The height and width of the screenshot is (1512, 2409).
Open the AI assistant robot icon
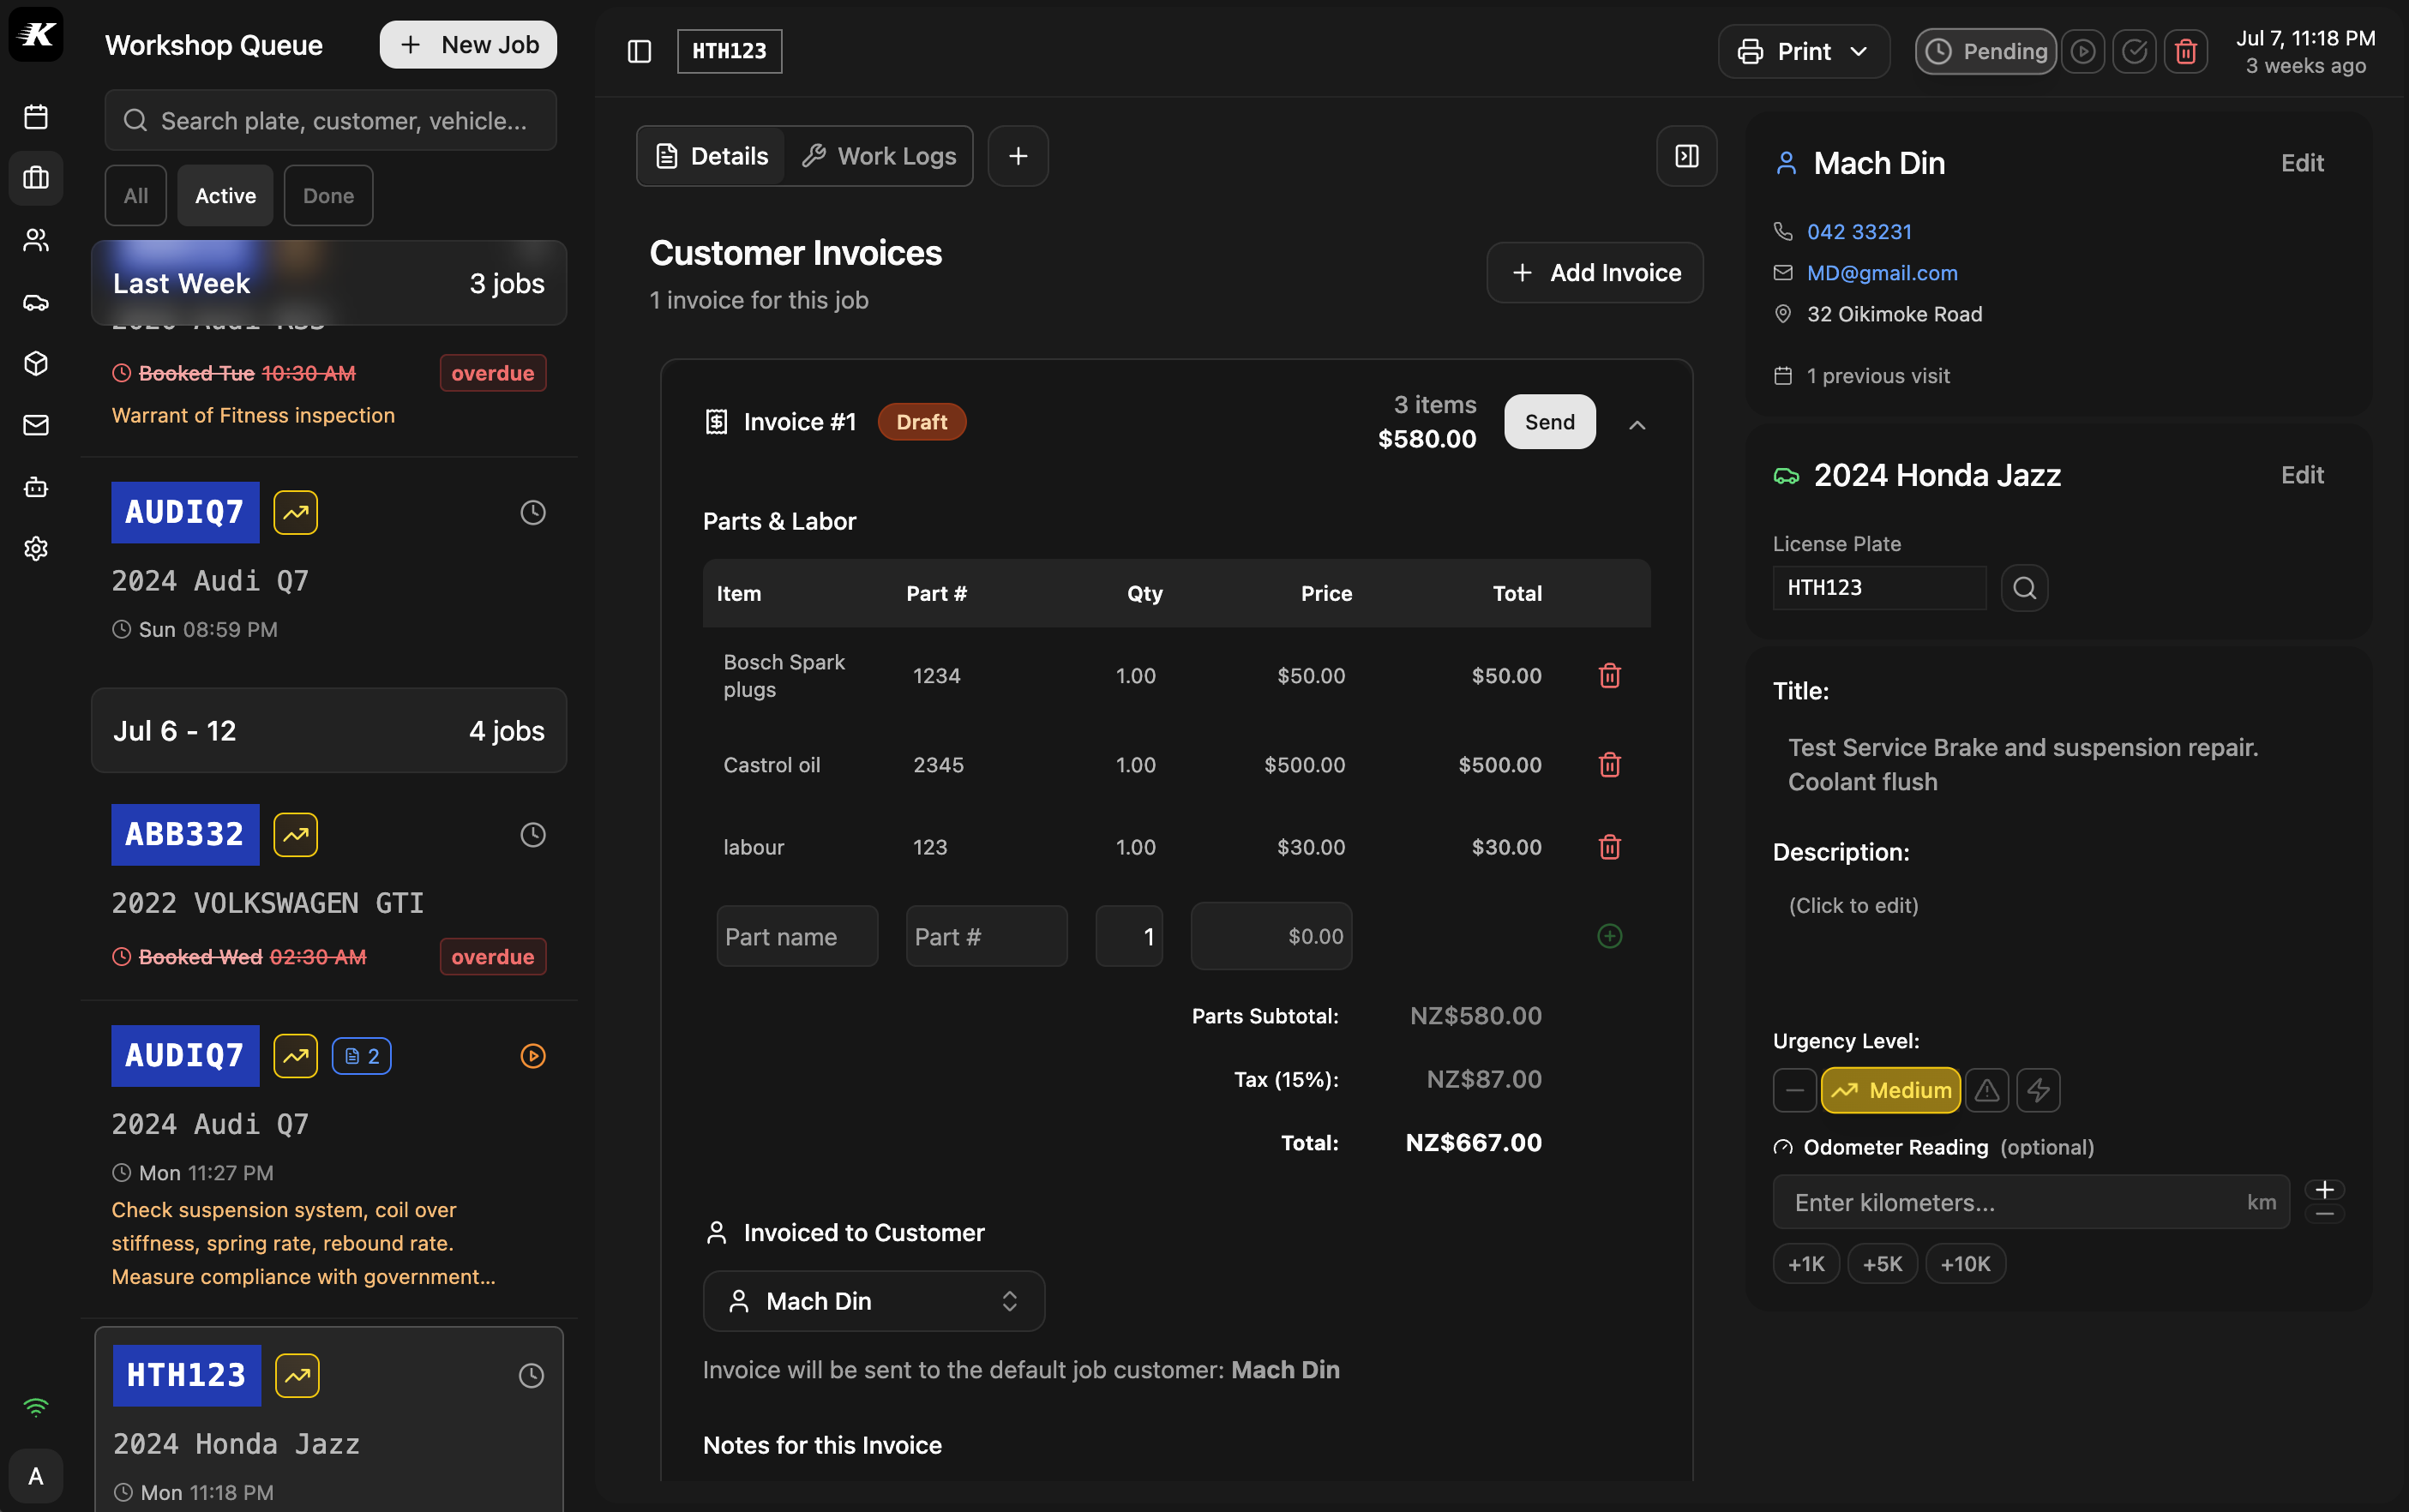coord(36,487)
